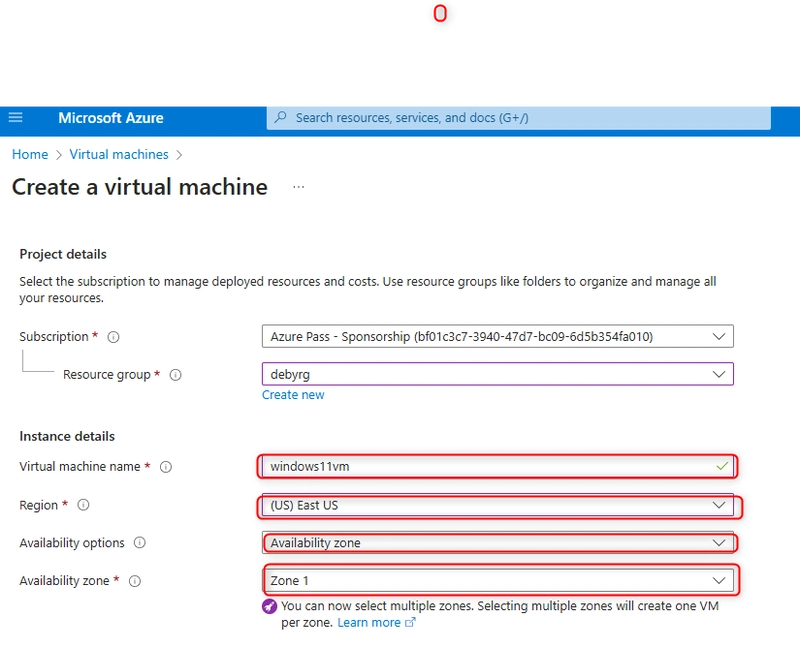Expand the Resource group dropdown showing debyrg
The height and width of the screenshot is (648, 800).
497,374
